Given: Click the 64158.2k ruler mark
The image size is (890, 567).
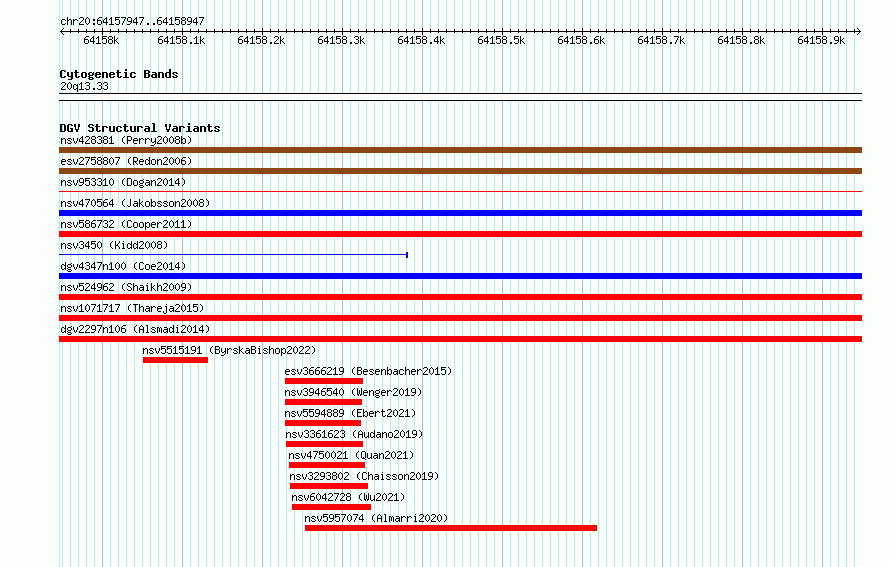Looking at the screenshot, I should 261,40.
